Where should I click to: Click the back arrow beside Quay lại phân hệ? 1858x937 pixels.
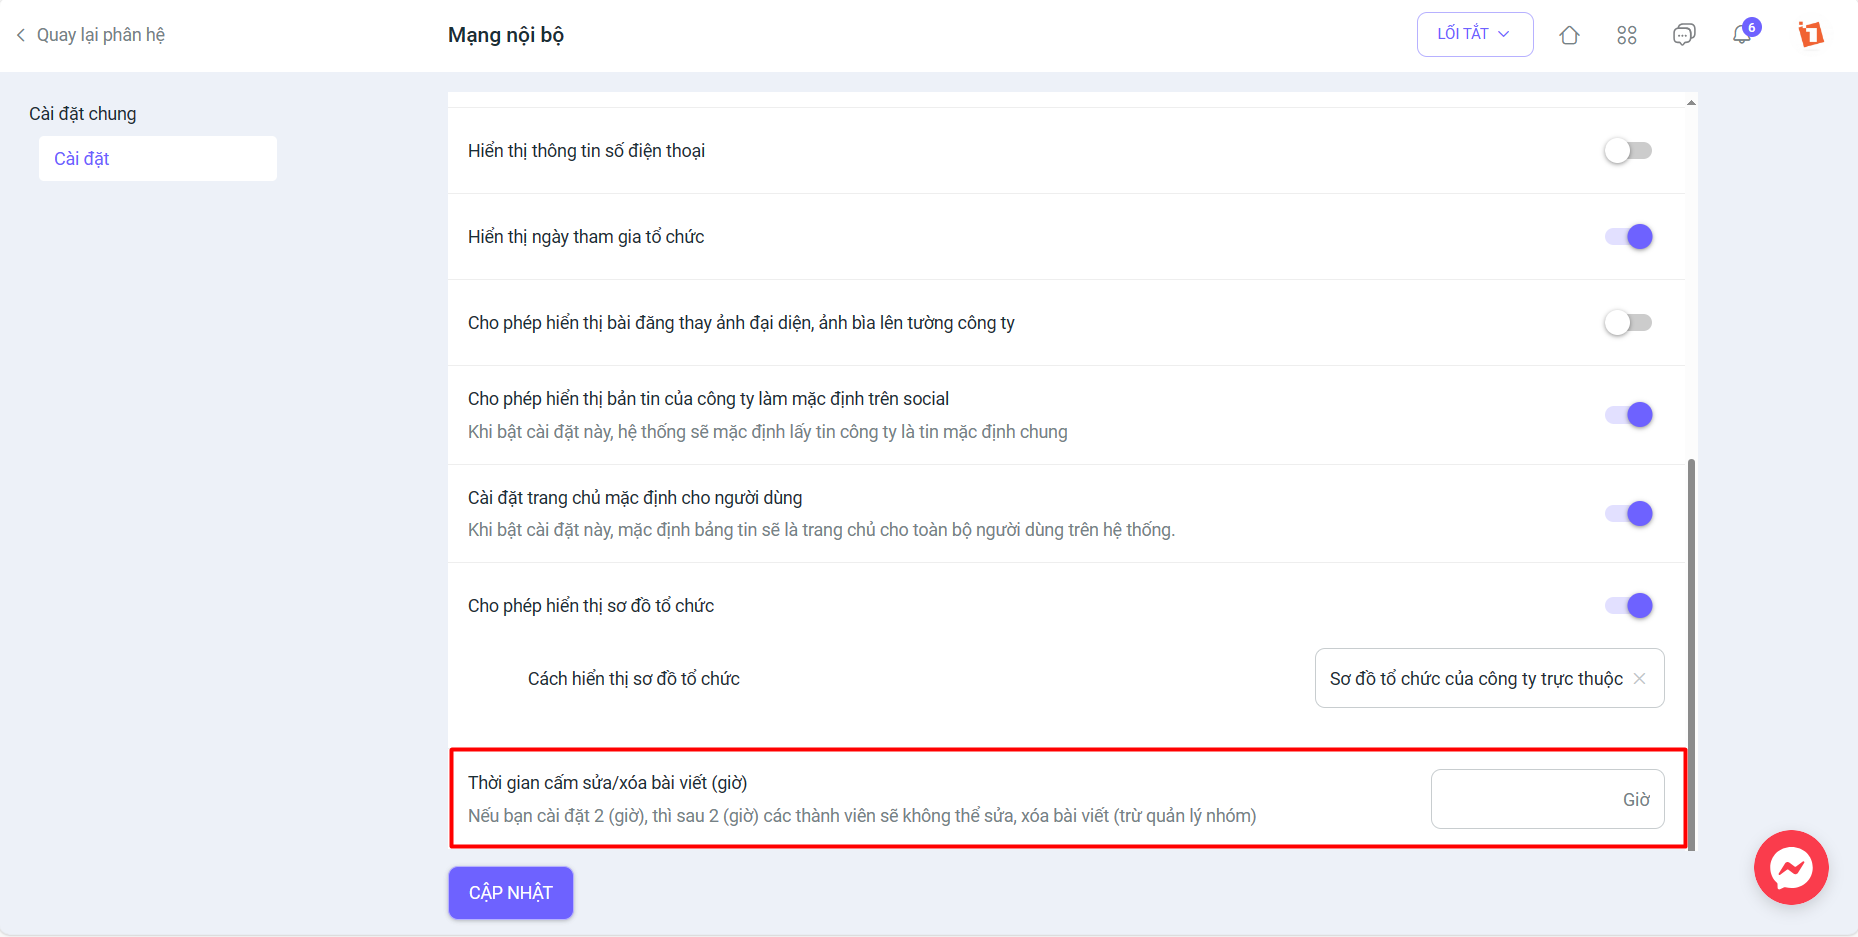tap(21, 35)
